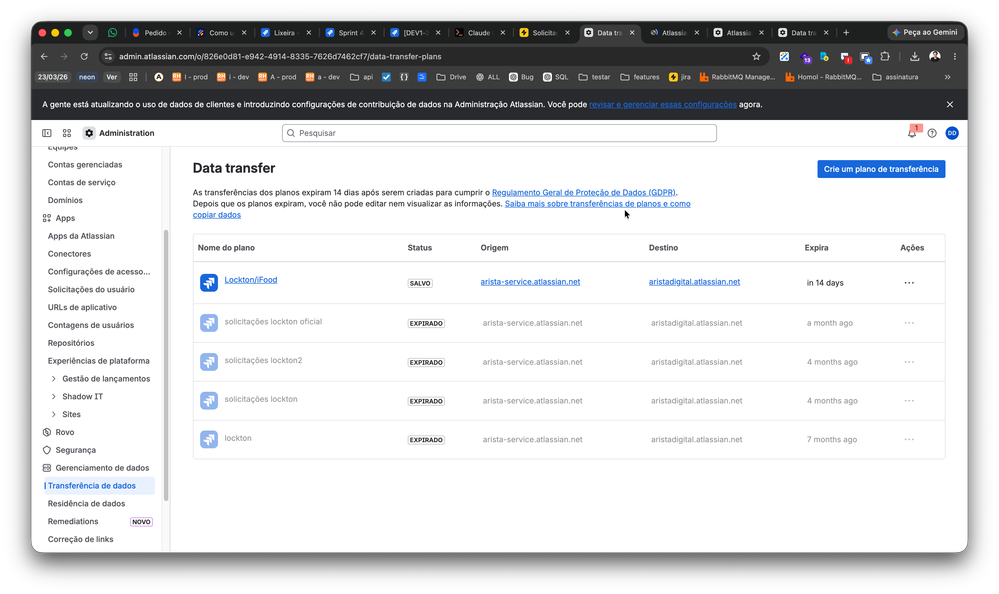Open Remediations in sidebar
The image size is (999, 594).
coord(73,521)
